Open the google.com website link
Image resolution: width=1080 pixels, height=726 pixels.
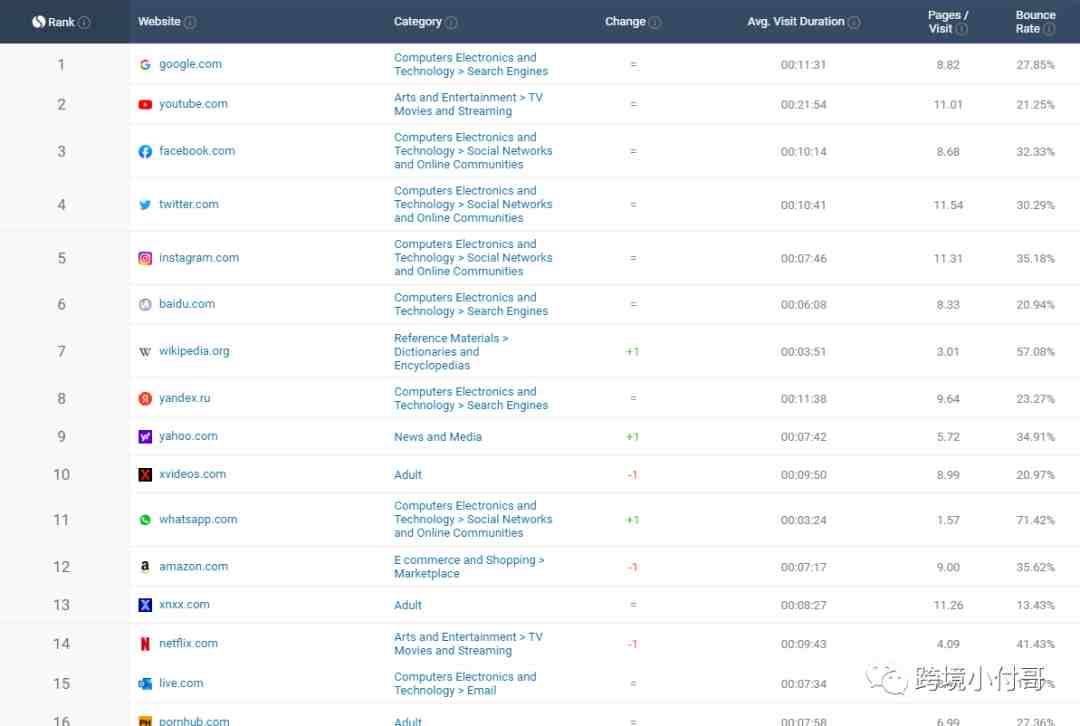(190, 64)
